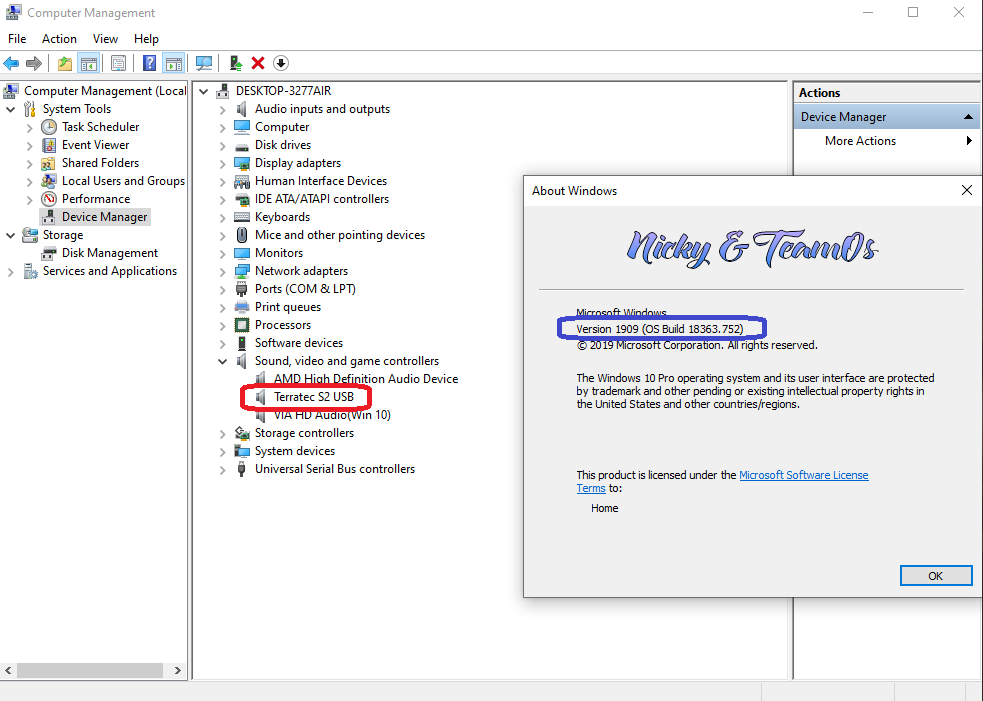Expand the Event Viewer node

pos(29,146)
